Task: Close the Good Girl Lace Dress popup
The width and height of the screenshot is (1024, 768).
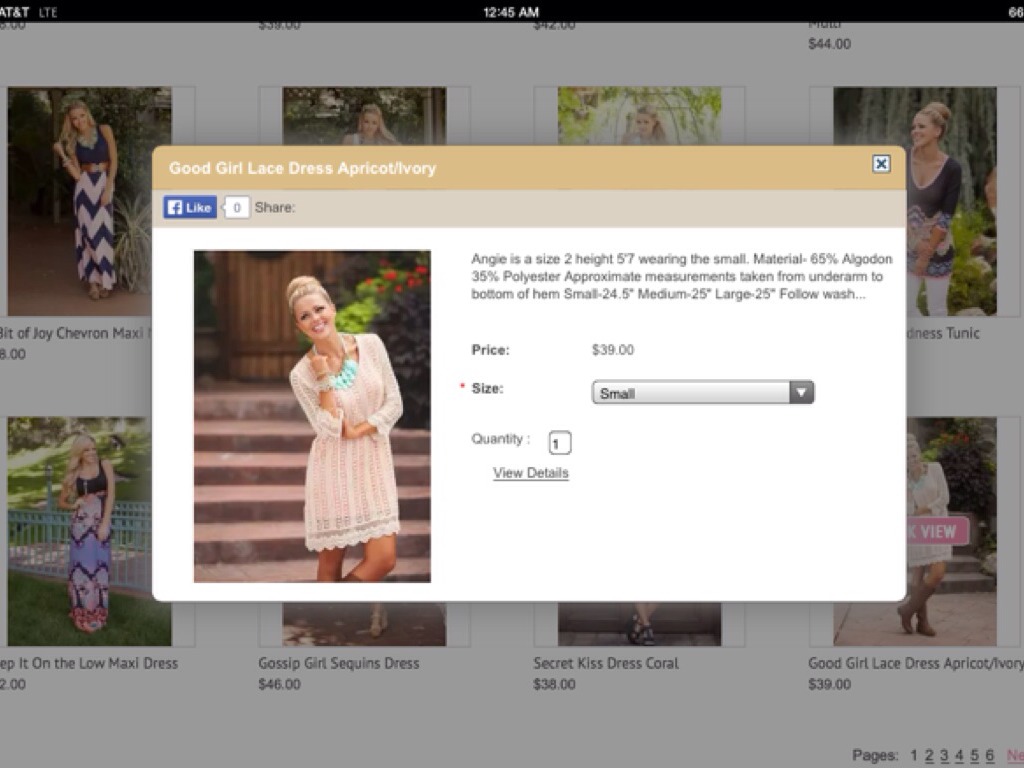Action: point(881,164)
